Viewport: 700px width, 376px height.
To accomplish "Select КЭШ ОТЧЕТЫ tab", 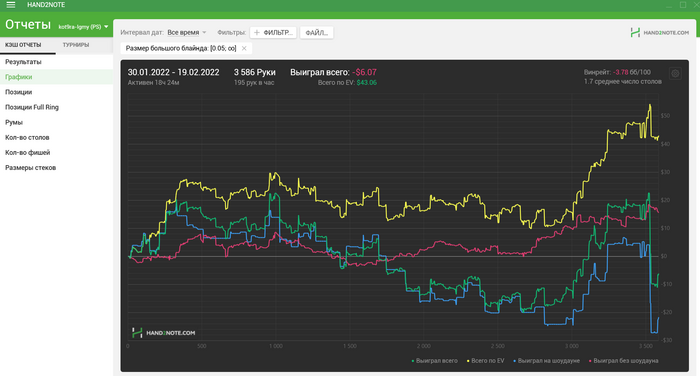I will coord(23,45).
